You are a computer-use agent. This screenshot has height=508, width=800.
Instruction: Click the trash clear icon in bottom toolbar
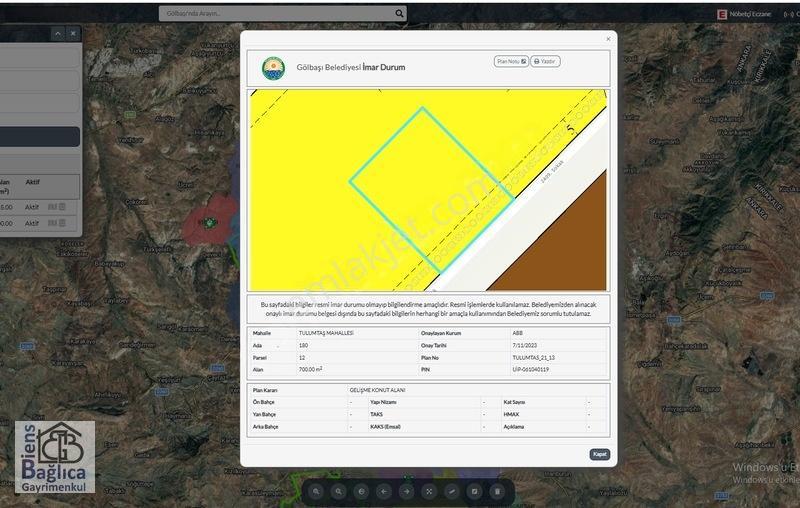(497, 492)
